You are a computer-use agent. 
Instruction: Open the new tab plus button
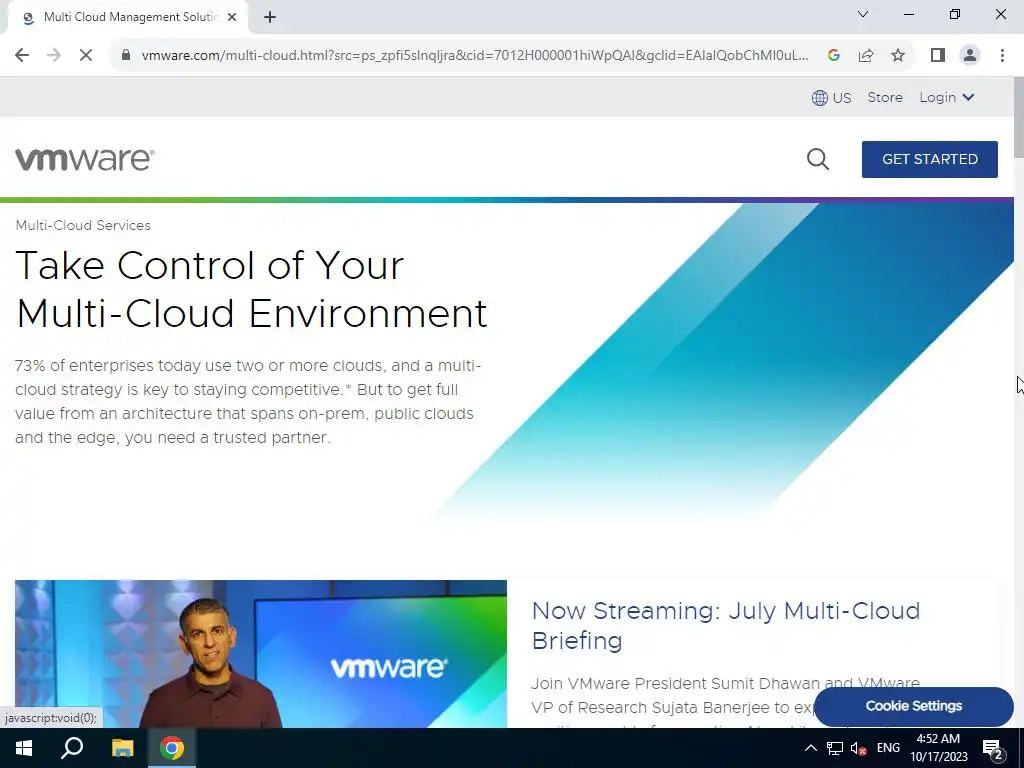(x=270, y=18)
